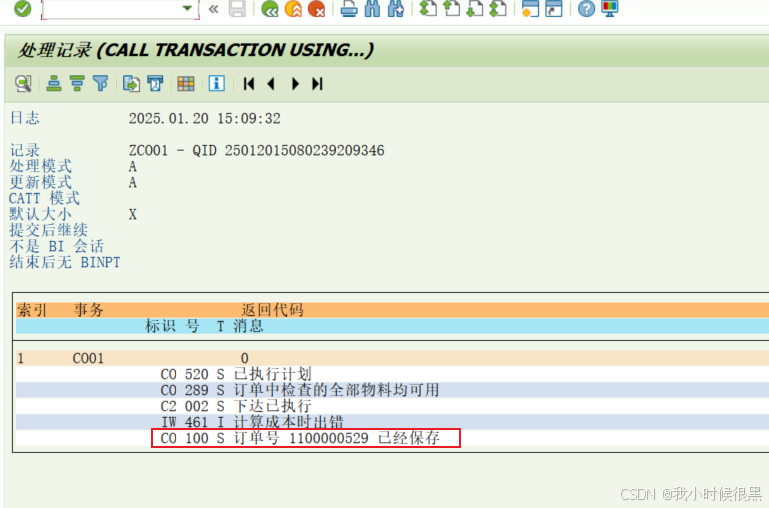Click the 日志 label
769x508 pixels.
(x=25, y=118)
